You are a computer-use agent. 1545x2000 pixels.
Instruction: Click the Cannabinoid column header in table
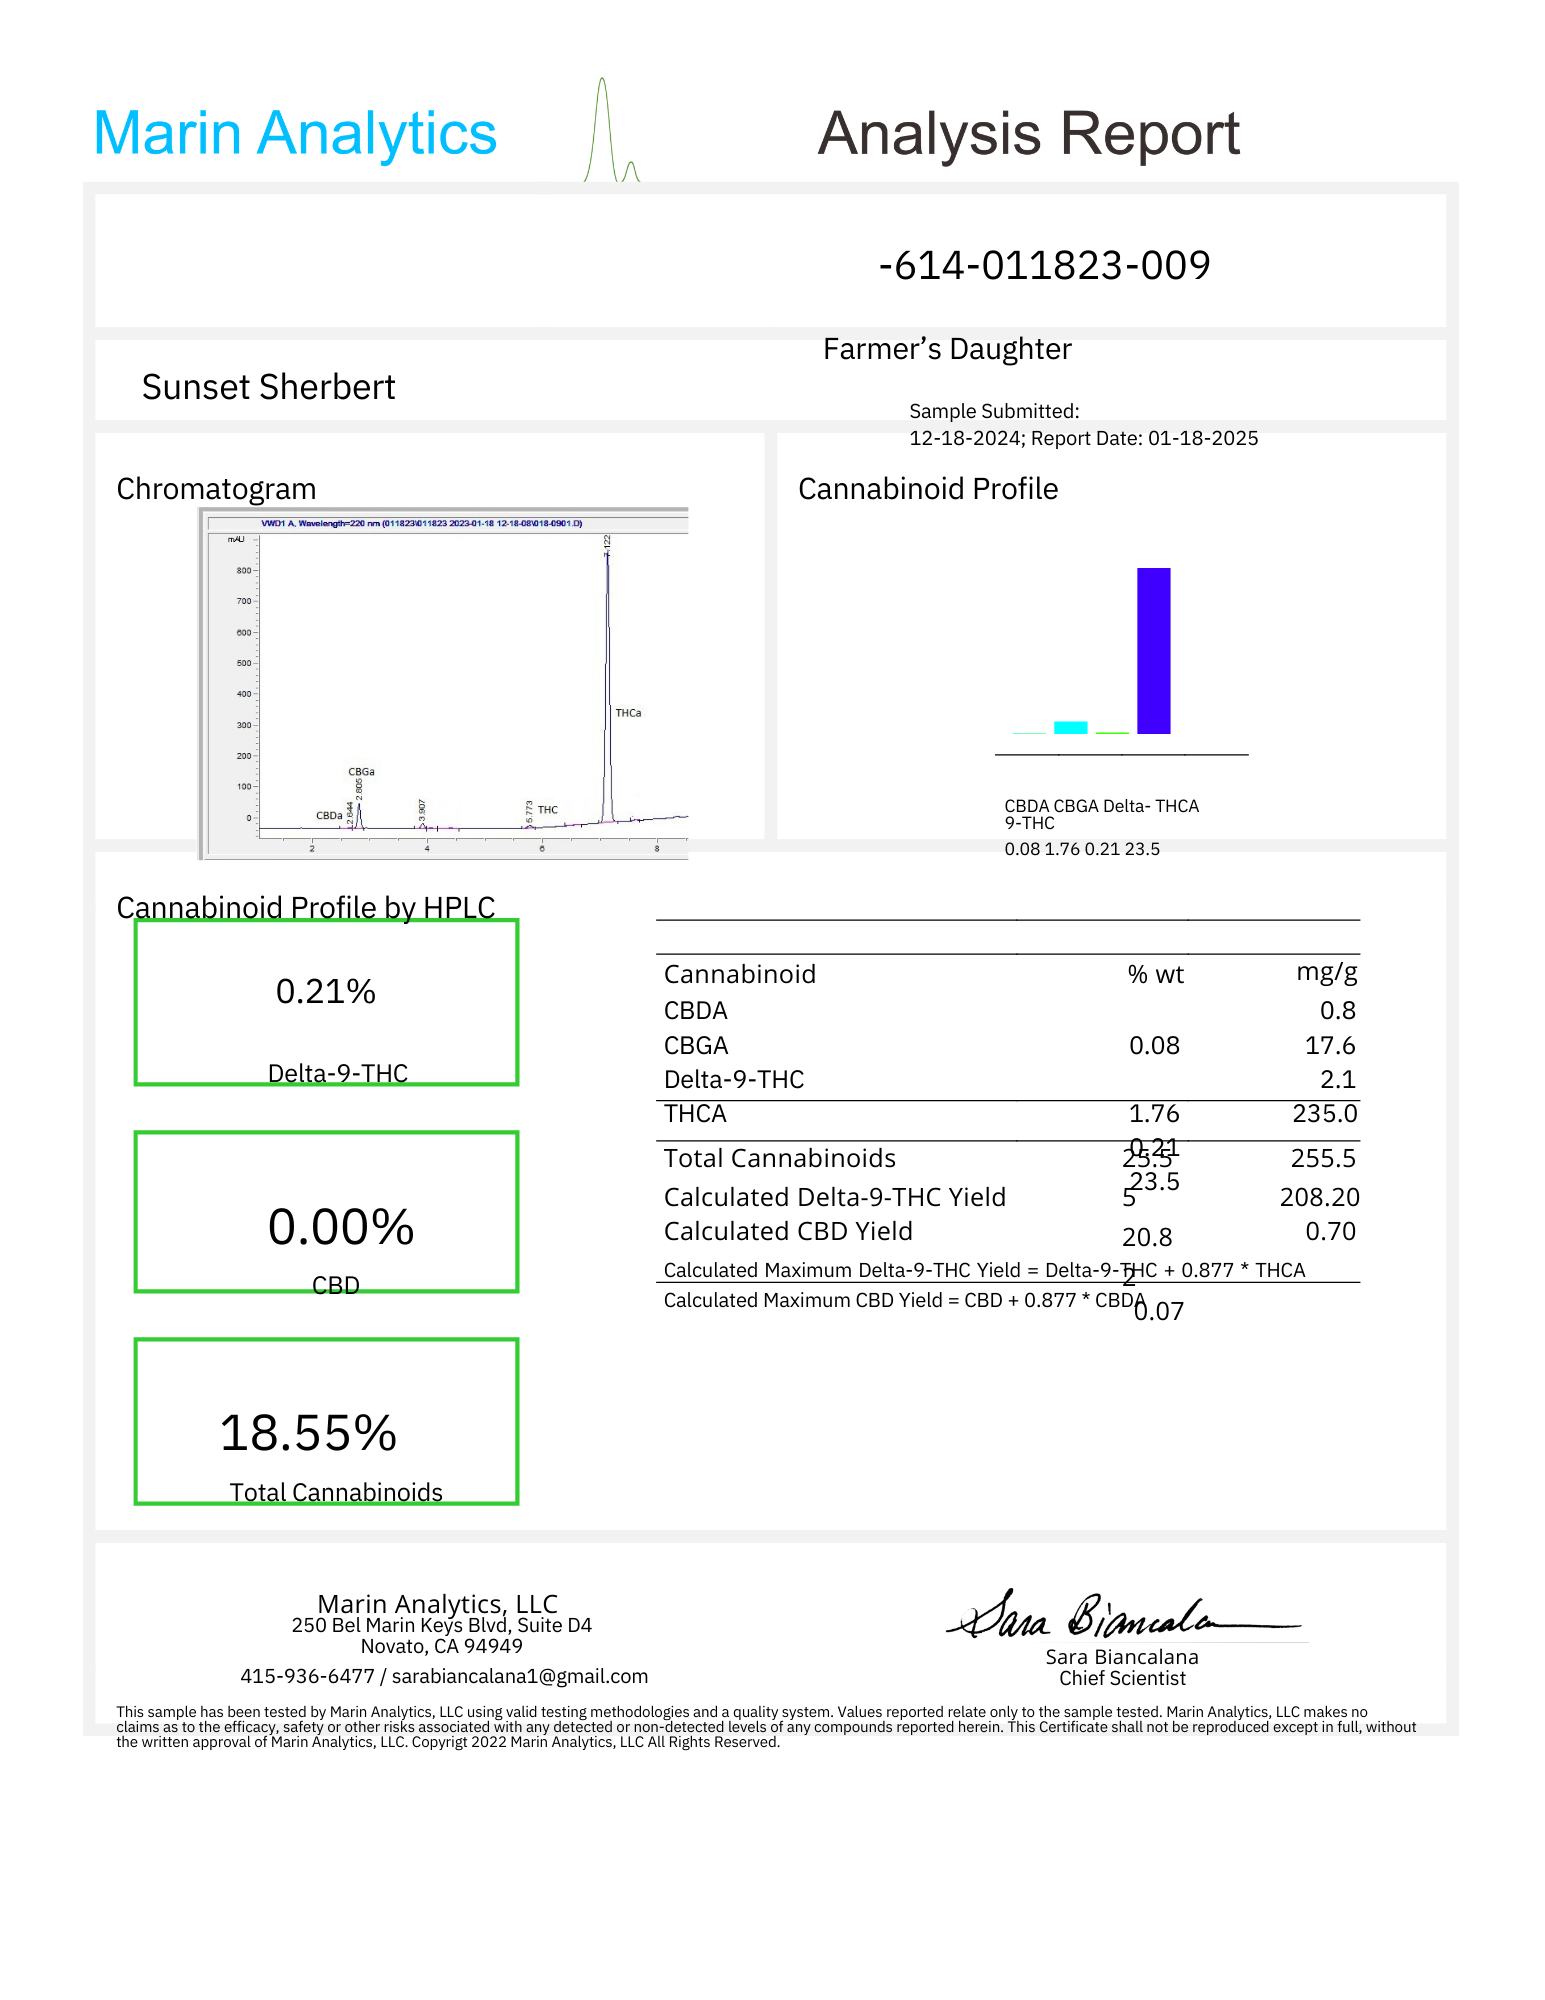pos(739,974)
